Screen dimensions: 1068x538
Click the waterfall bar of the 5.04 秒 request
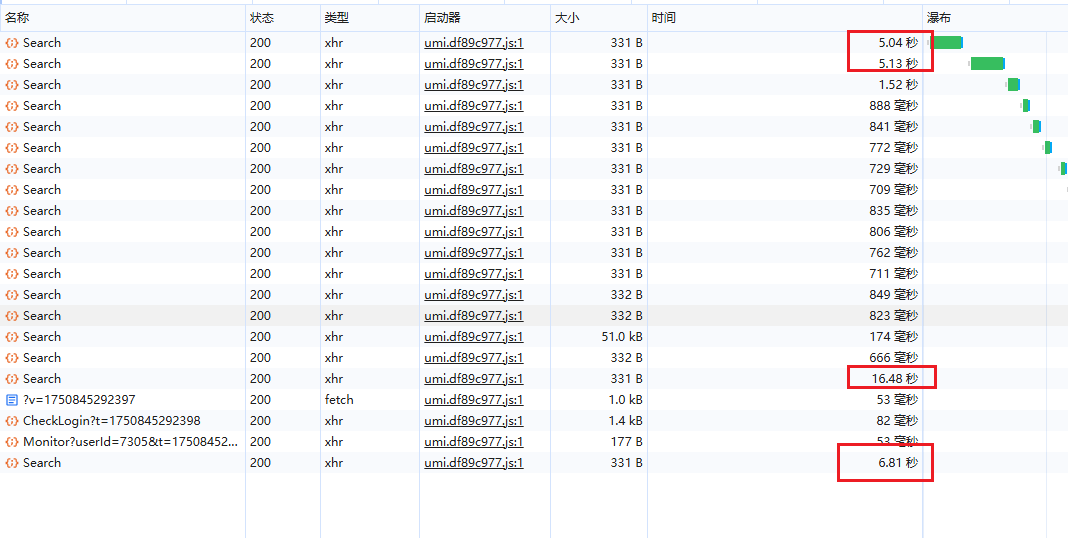(946, 43)
